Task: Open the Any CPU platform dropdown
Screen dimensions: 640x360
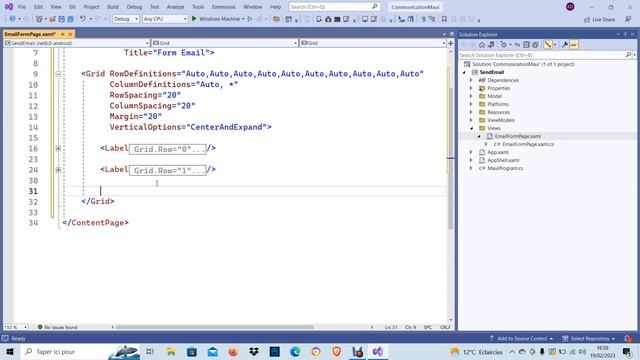Action: tap(165, 19)
